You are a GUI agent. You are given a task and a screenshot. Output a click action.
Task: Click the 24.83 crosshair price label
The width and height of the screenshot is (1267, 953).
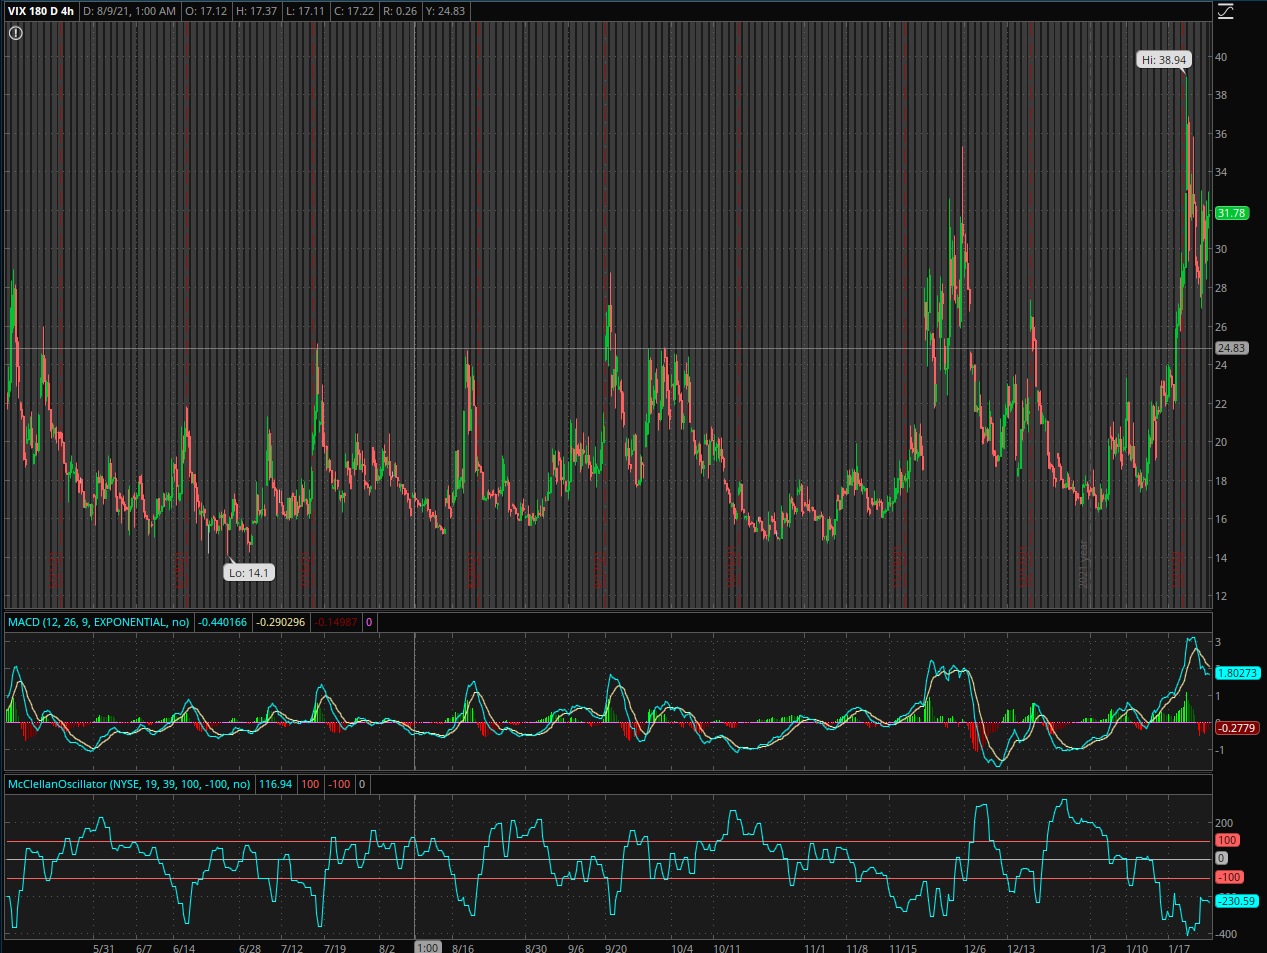(x=1231, y=348)
